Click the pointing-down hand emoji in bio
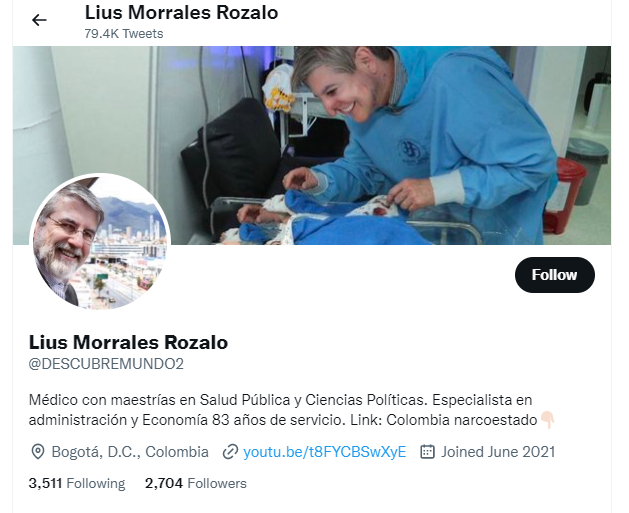 (548, 420)
